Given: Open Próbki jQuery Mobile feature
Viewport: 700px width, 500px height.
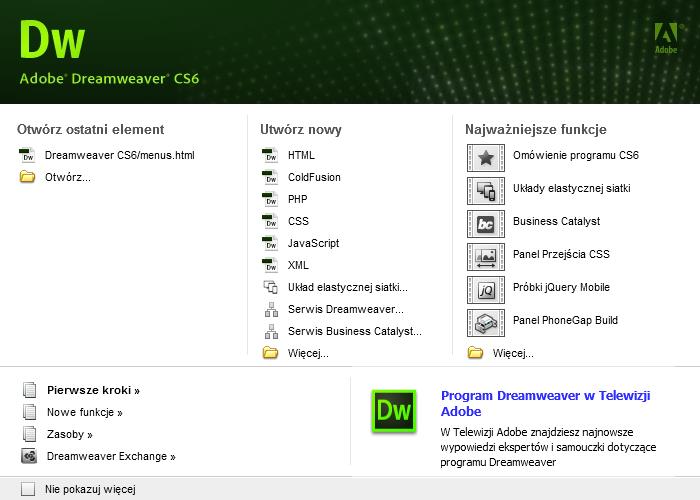Looking at the screenshot, I should click(x=561, y=288).
